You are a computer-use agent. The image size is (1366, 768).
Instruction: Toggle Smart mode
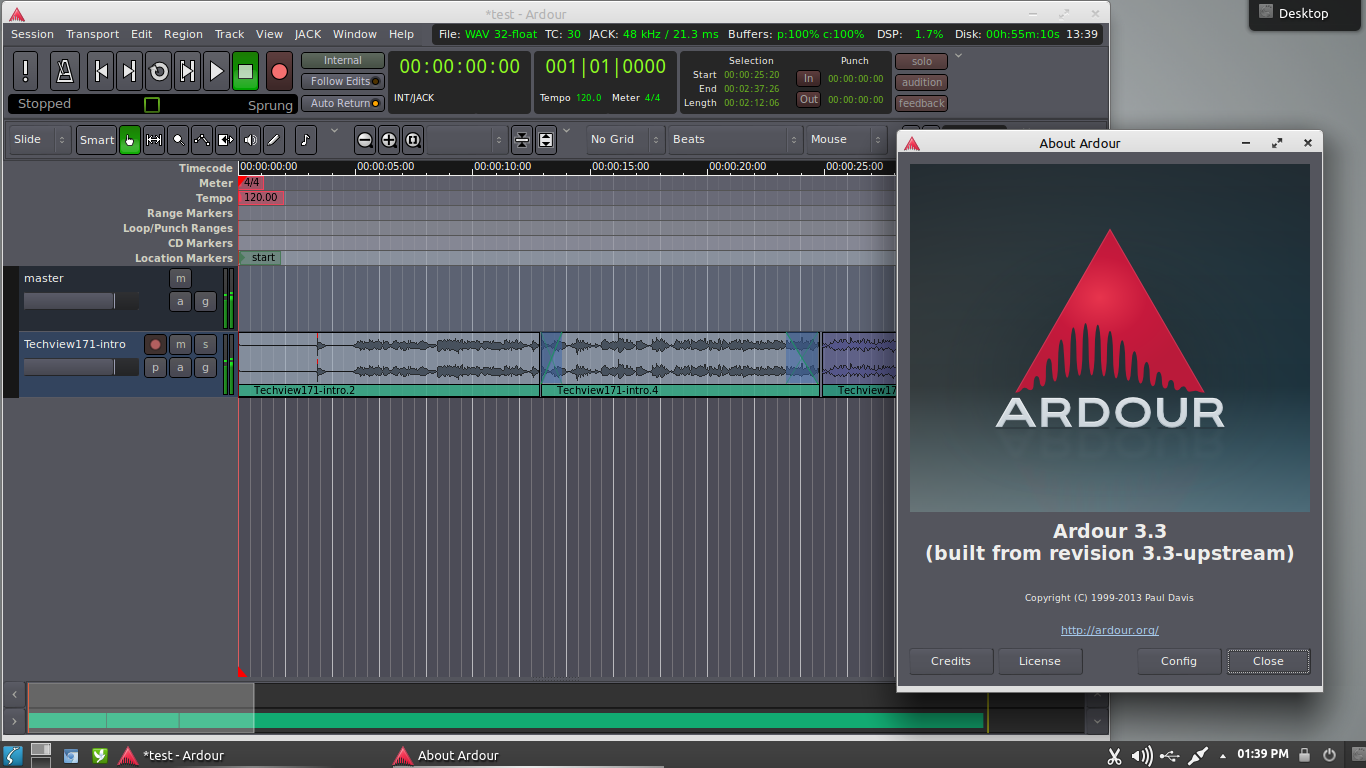coord(97,140)
